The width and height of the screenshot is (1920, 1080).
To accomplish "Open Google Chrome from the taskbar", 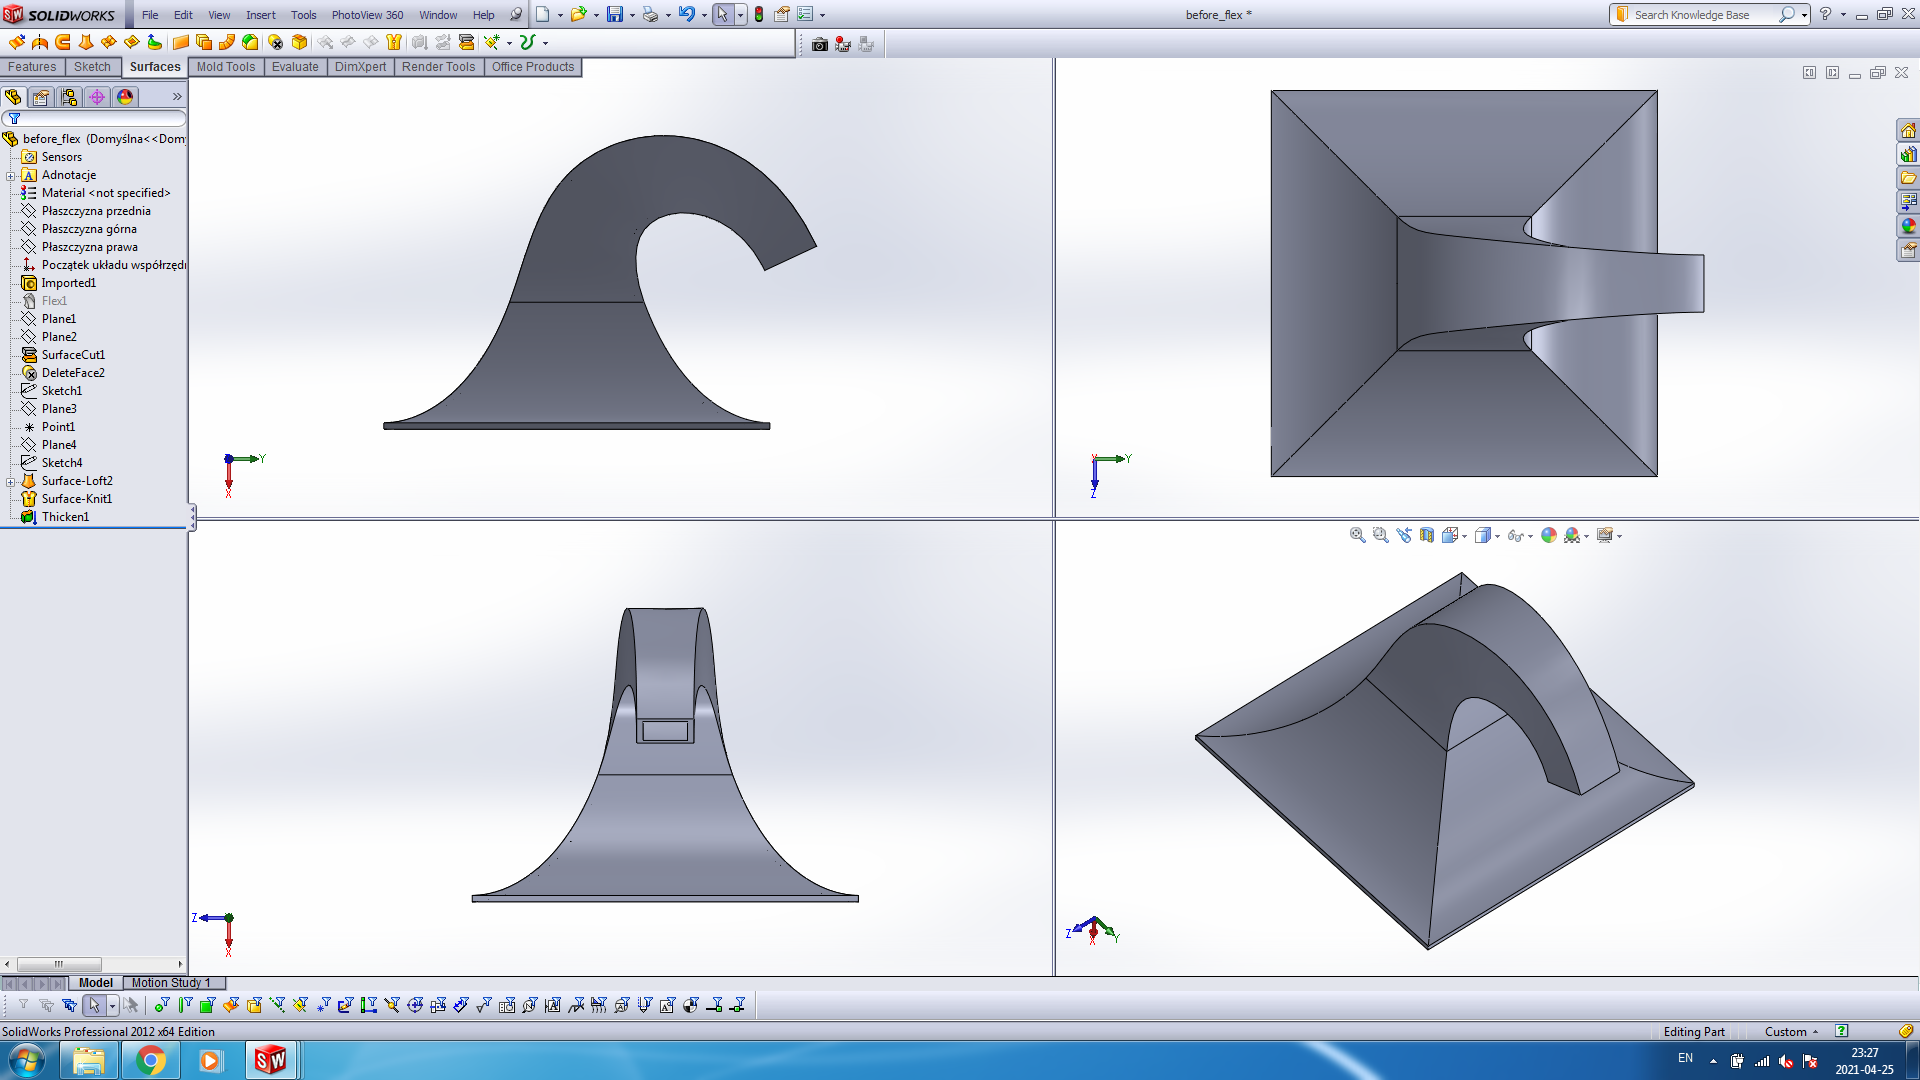I will click(151, 1060).
